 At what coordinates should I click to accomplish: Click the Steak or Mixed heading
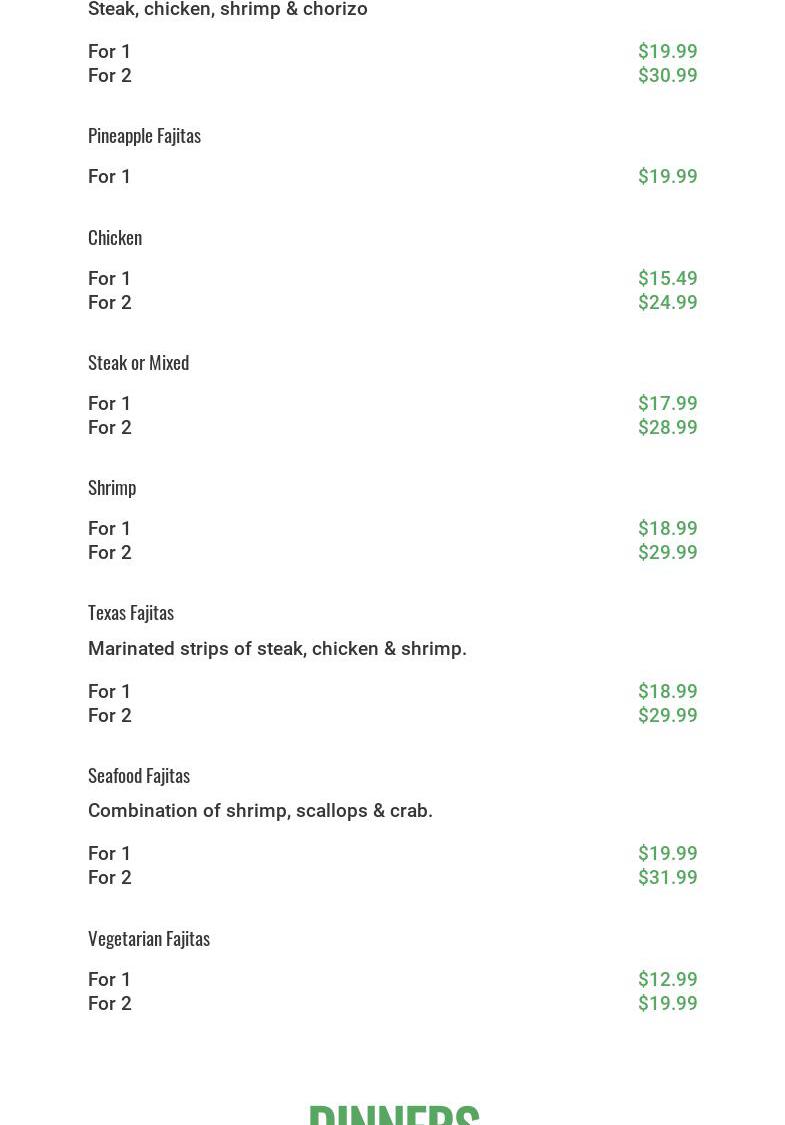(x=138, y=362)
